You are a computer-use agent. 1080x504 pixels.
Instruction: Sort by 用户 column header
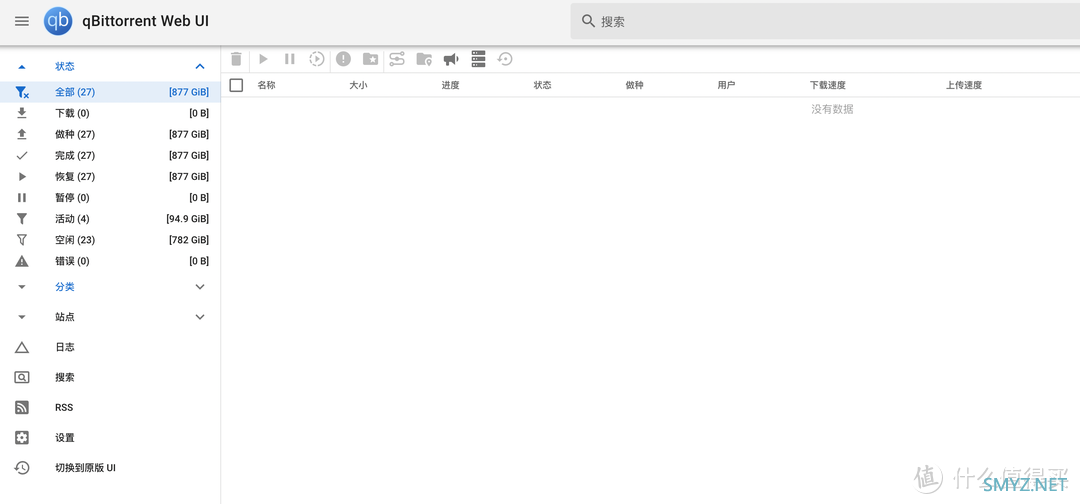pyautogui.click(x=727, y=85)
